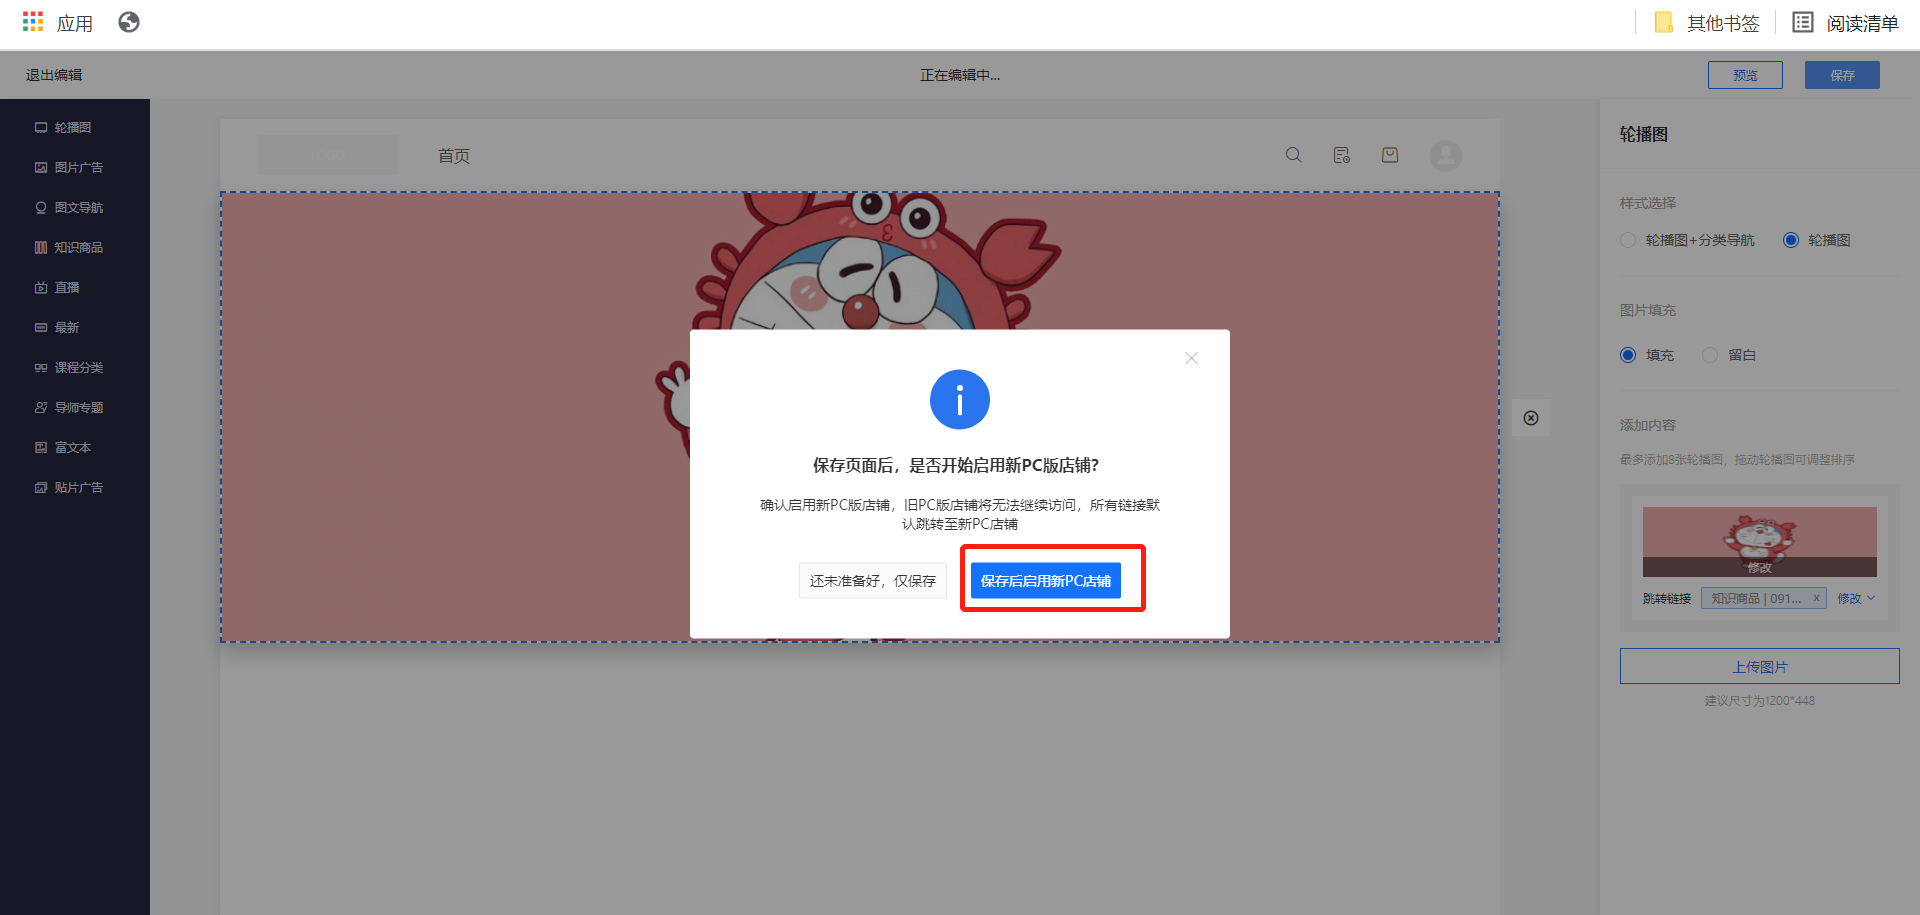Image resolution: width=1920 pixels, height=915 pixels.
Task: Click the 直播 sidebar item
Action: 57,288
